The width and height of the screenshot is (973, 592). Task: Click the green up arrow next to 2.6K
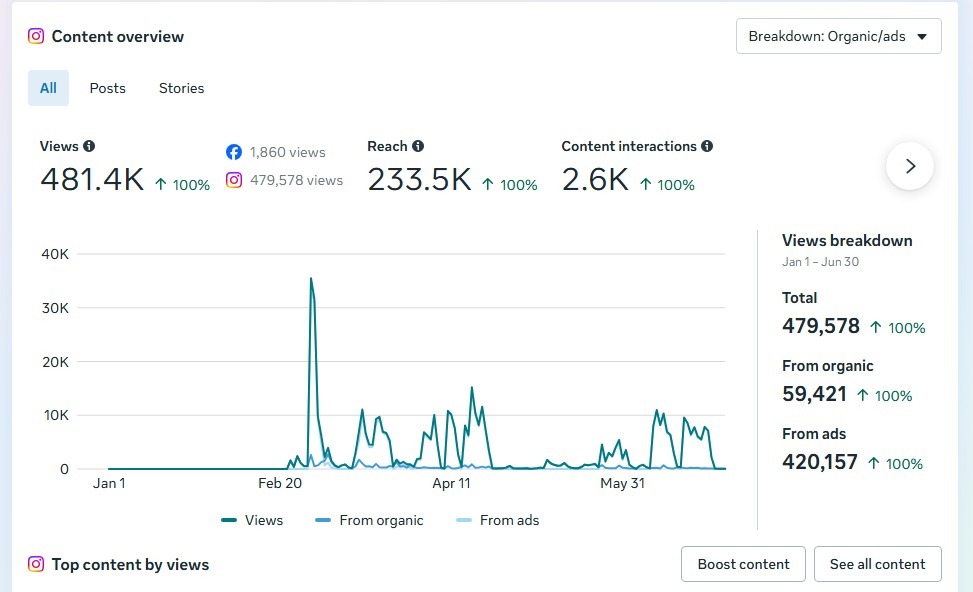[x=645, y=184]
